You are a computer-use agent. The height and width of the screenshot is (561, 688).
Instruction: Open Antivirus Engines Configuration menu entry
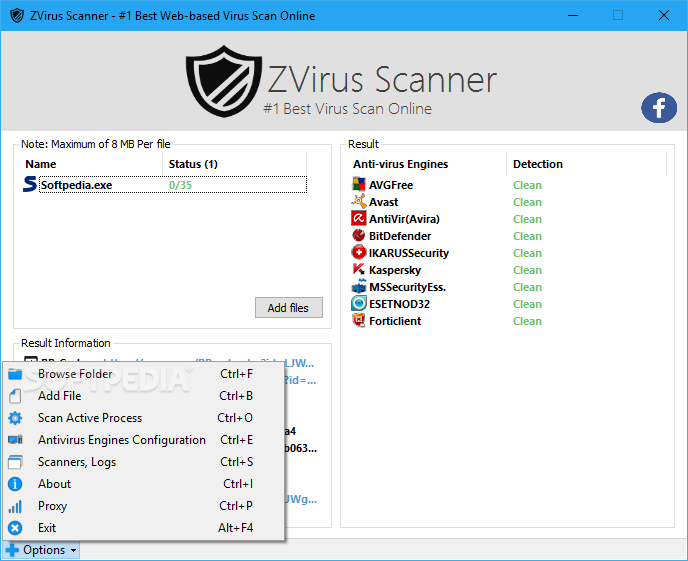click(144, 440)
